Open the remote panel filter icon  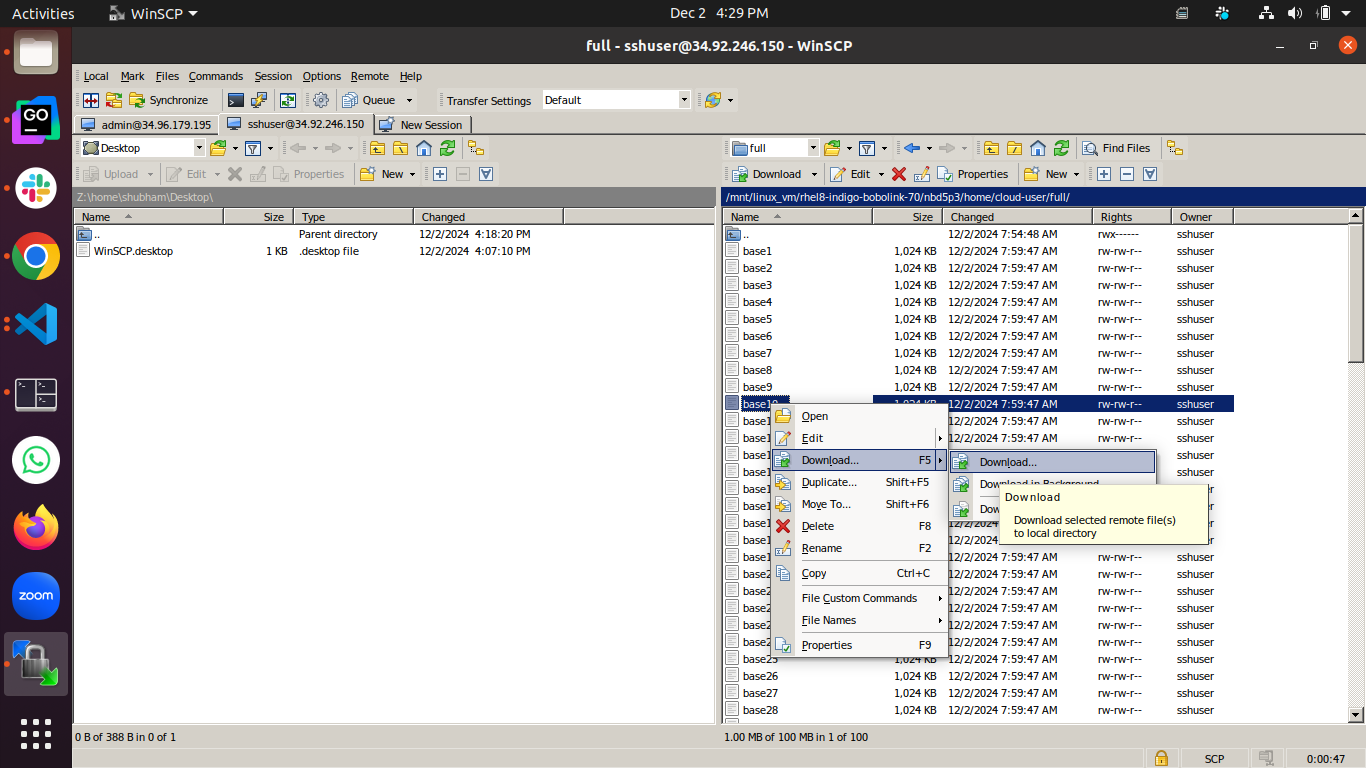(867, 148)
